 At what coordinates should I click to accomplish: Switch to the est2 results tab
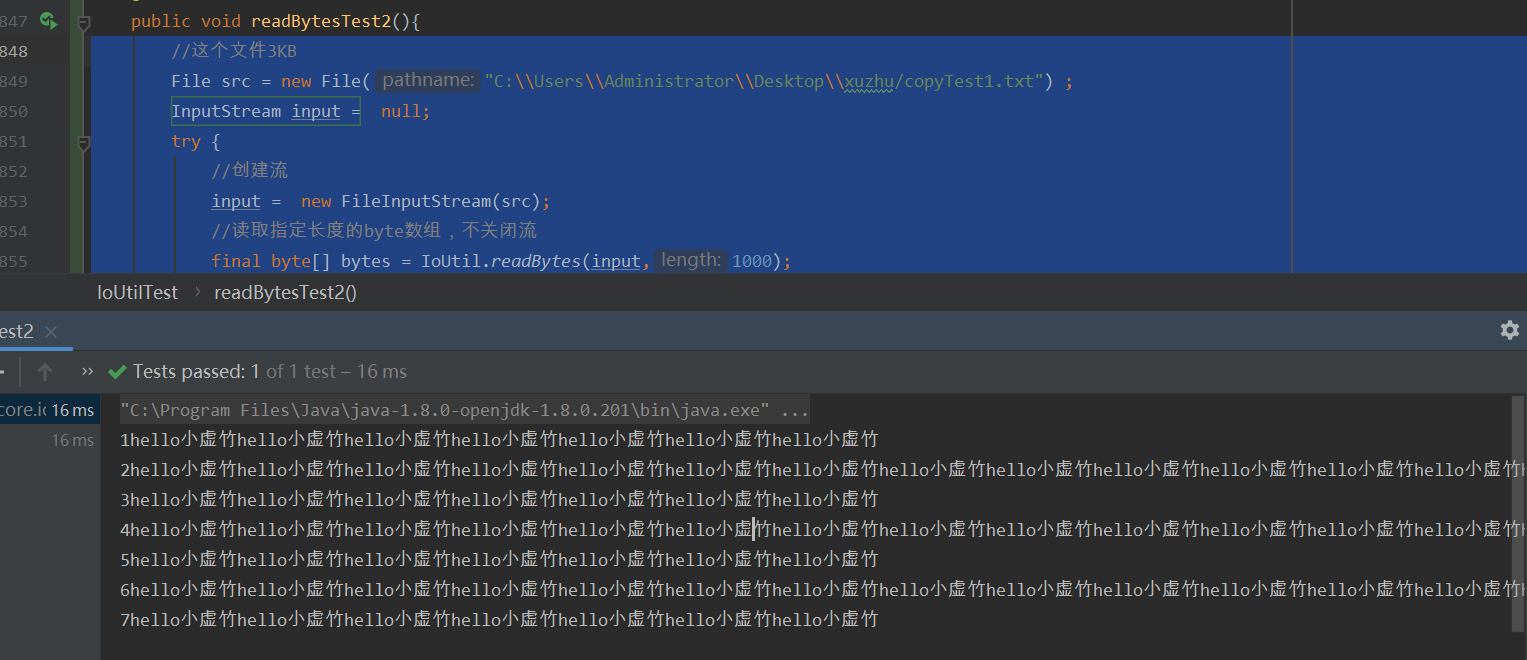(15, 331)
